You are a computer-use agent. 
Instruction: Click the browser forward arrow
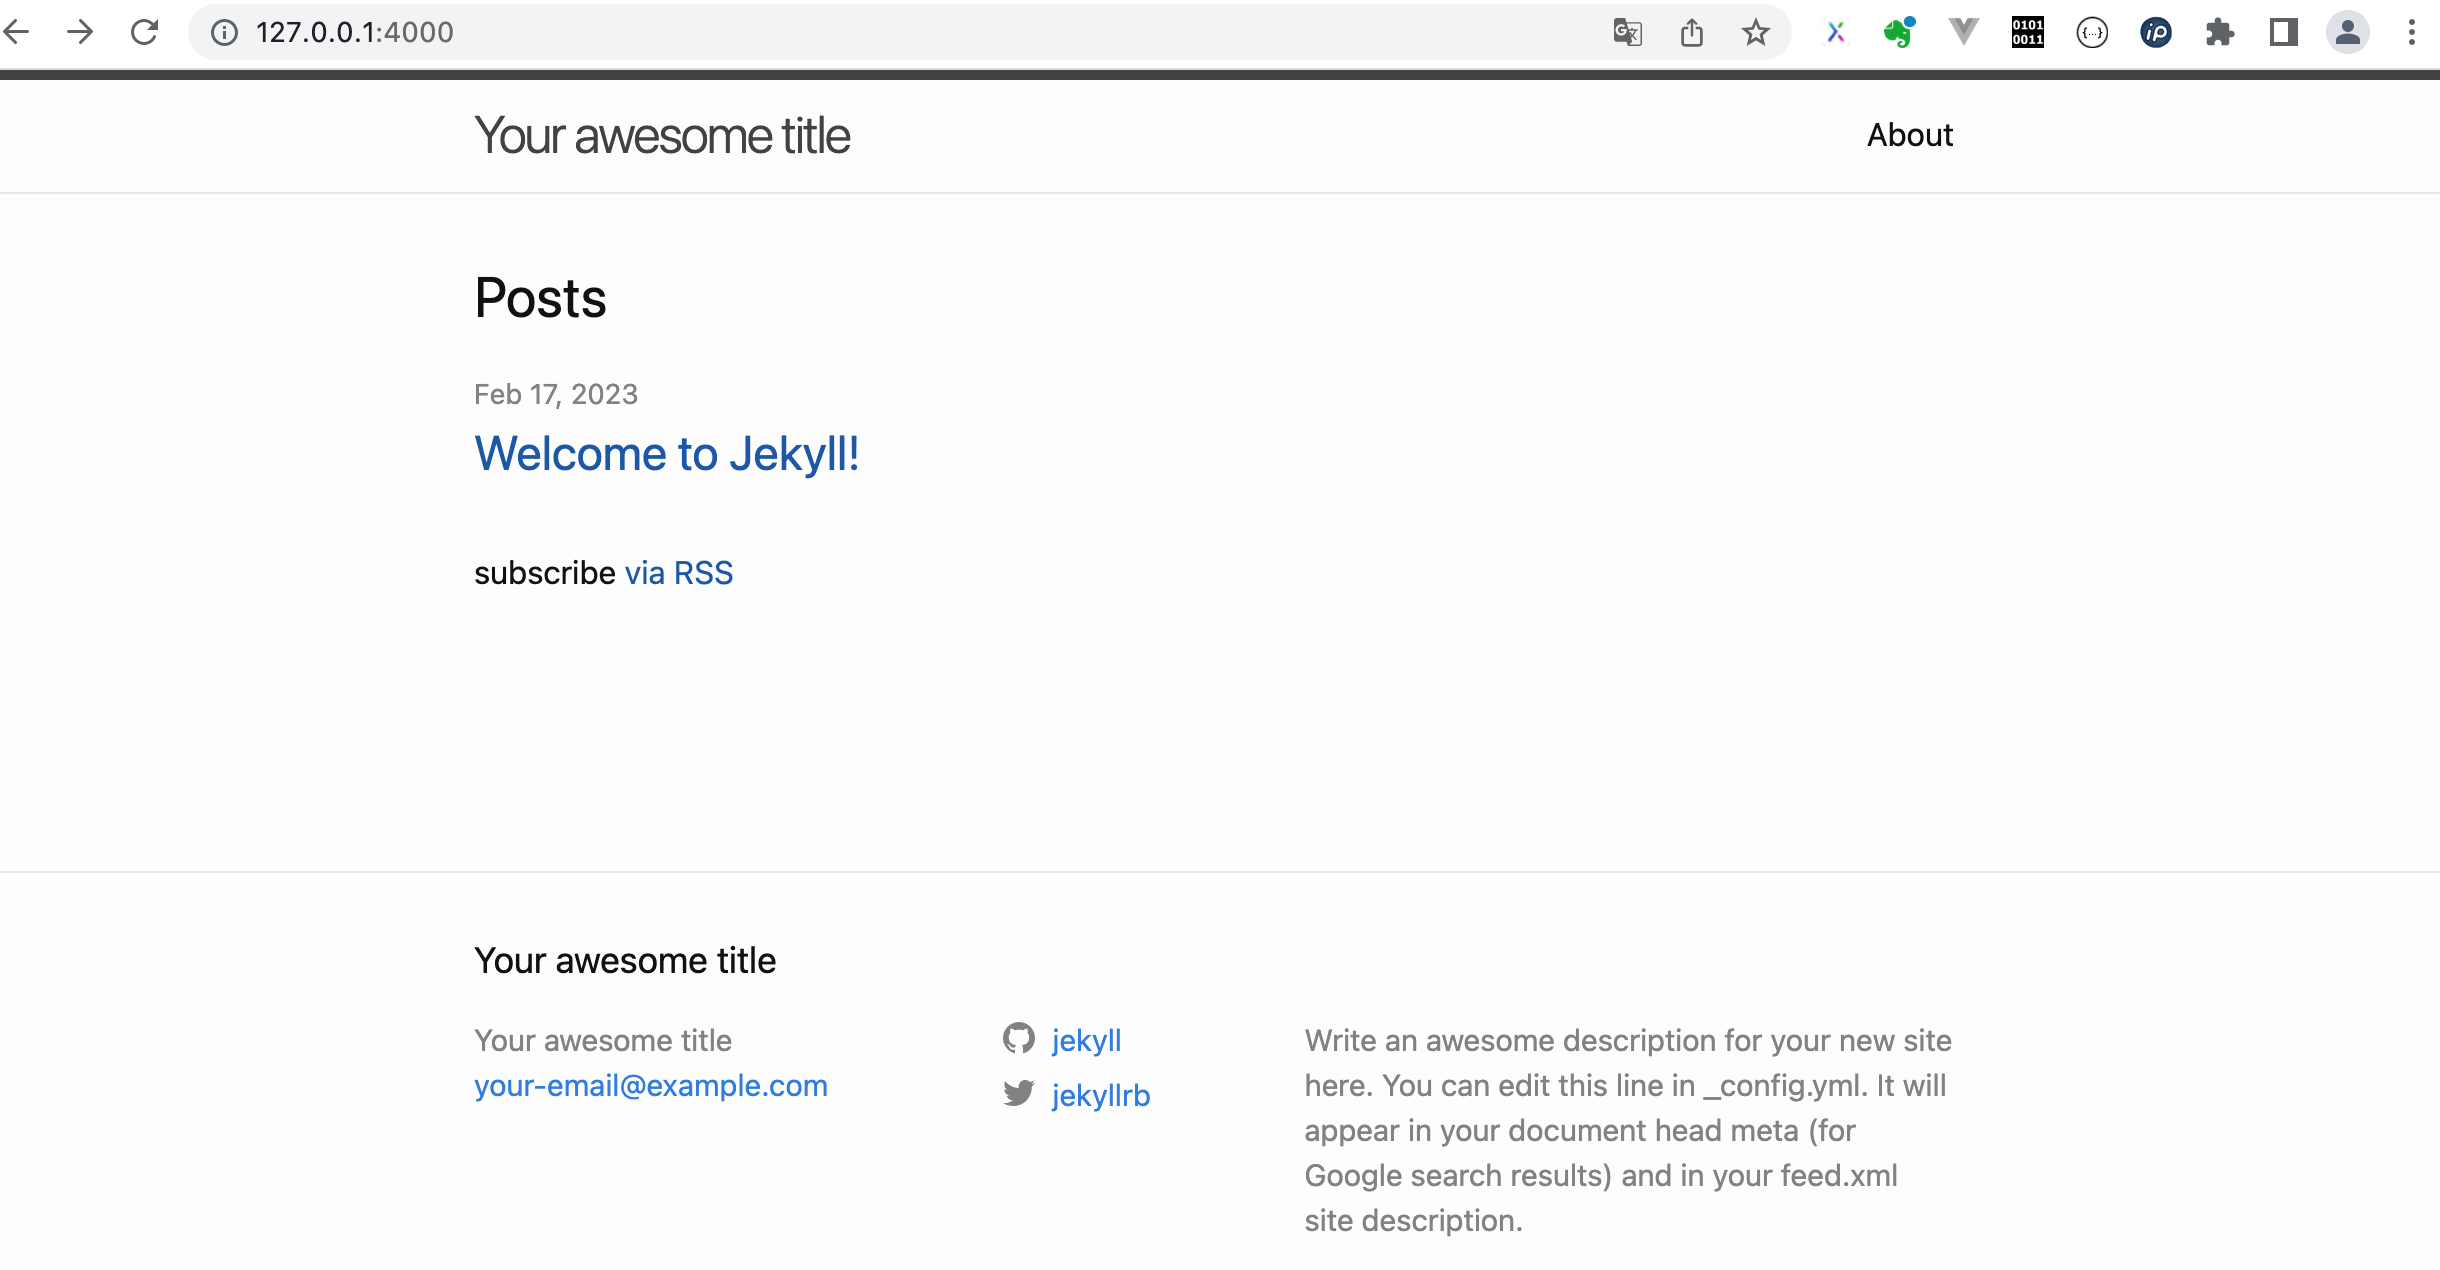coord(80,32)
